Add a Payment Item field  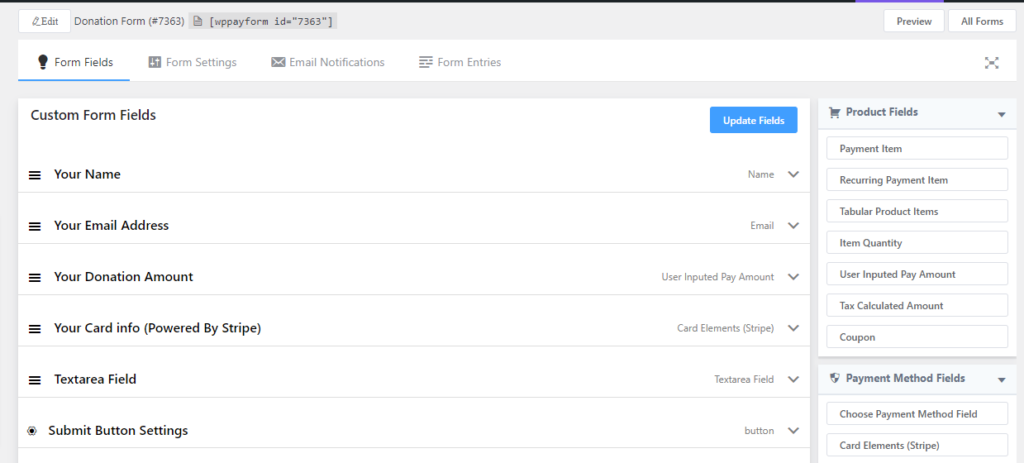(917, 148)
